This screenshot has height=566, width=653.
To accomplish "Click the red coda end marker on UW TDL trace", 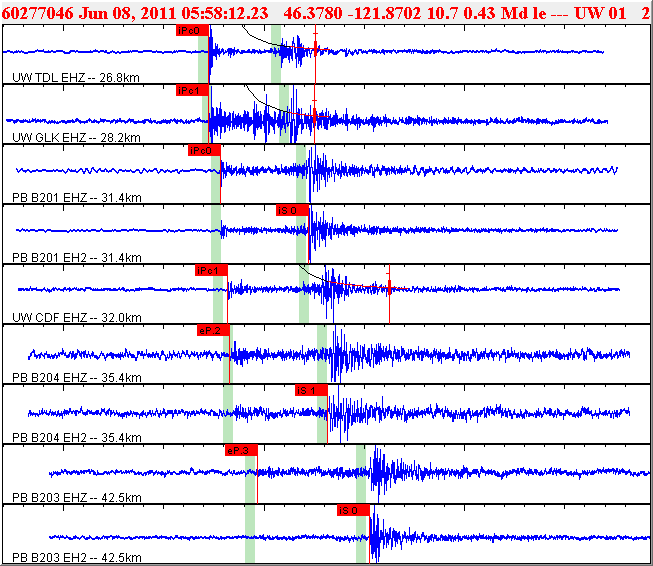I will pyautogui.click(x=315, y=49).
